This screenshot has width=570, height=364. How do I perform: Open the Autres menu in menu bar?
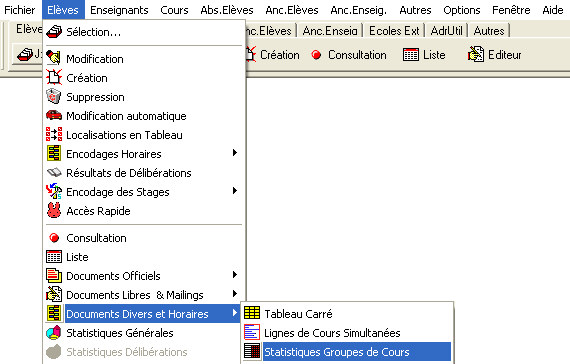[x=415, y=10]
